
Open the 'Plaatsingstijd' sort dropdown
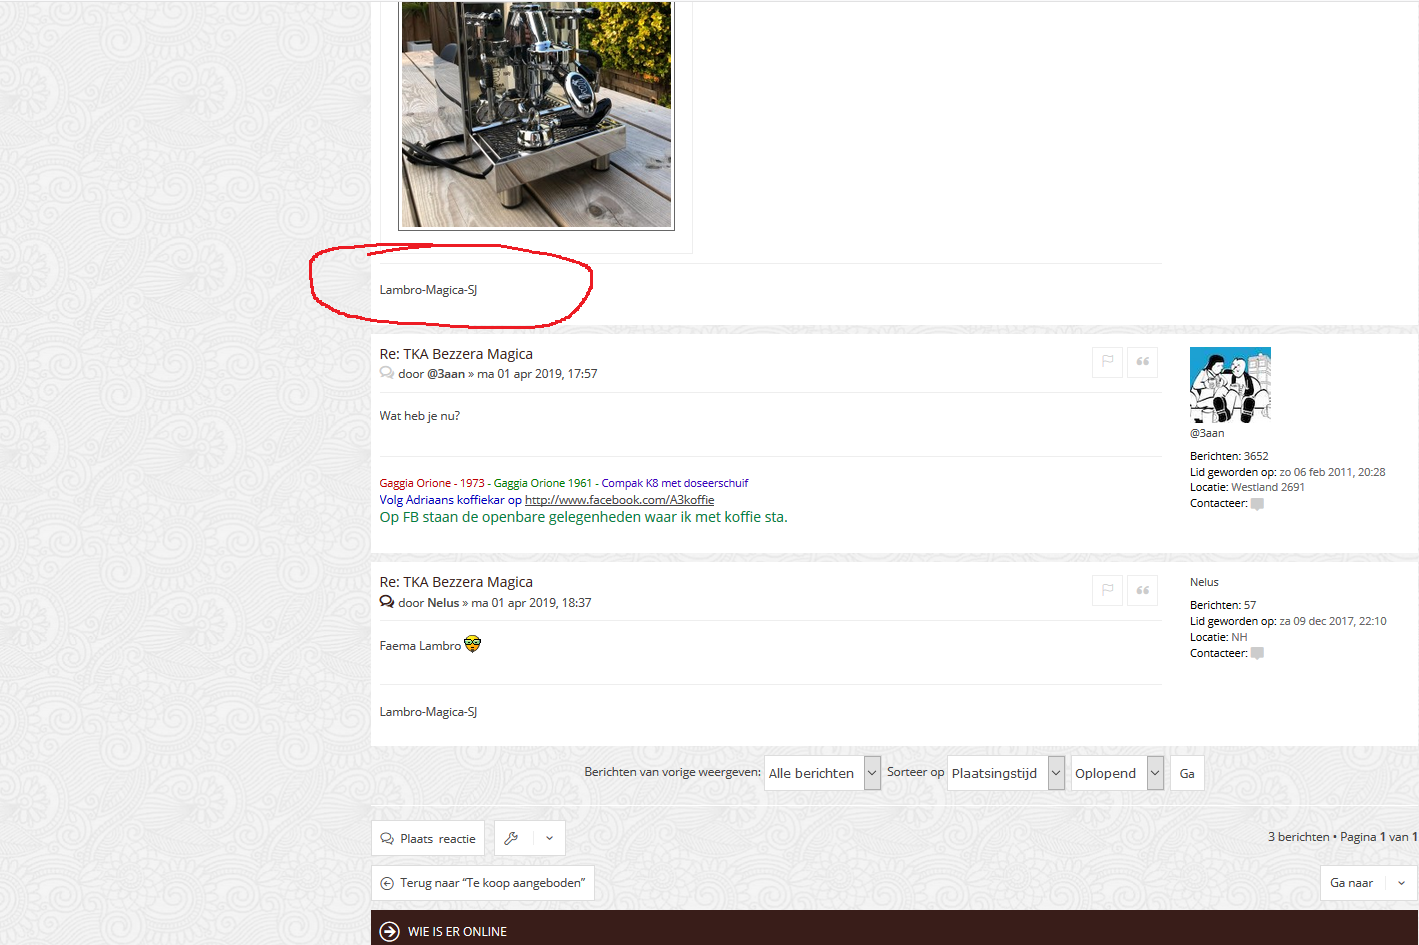click(1005, 773)
